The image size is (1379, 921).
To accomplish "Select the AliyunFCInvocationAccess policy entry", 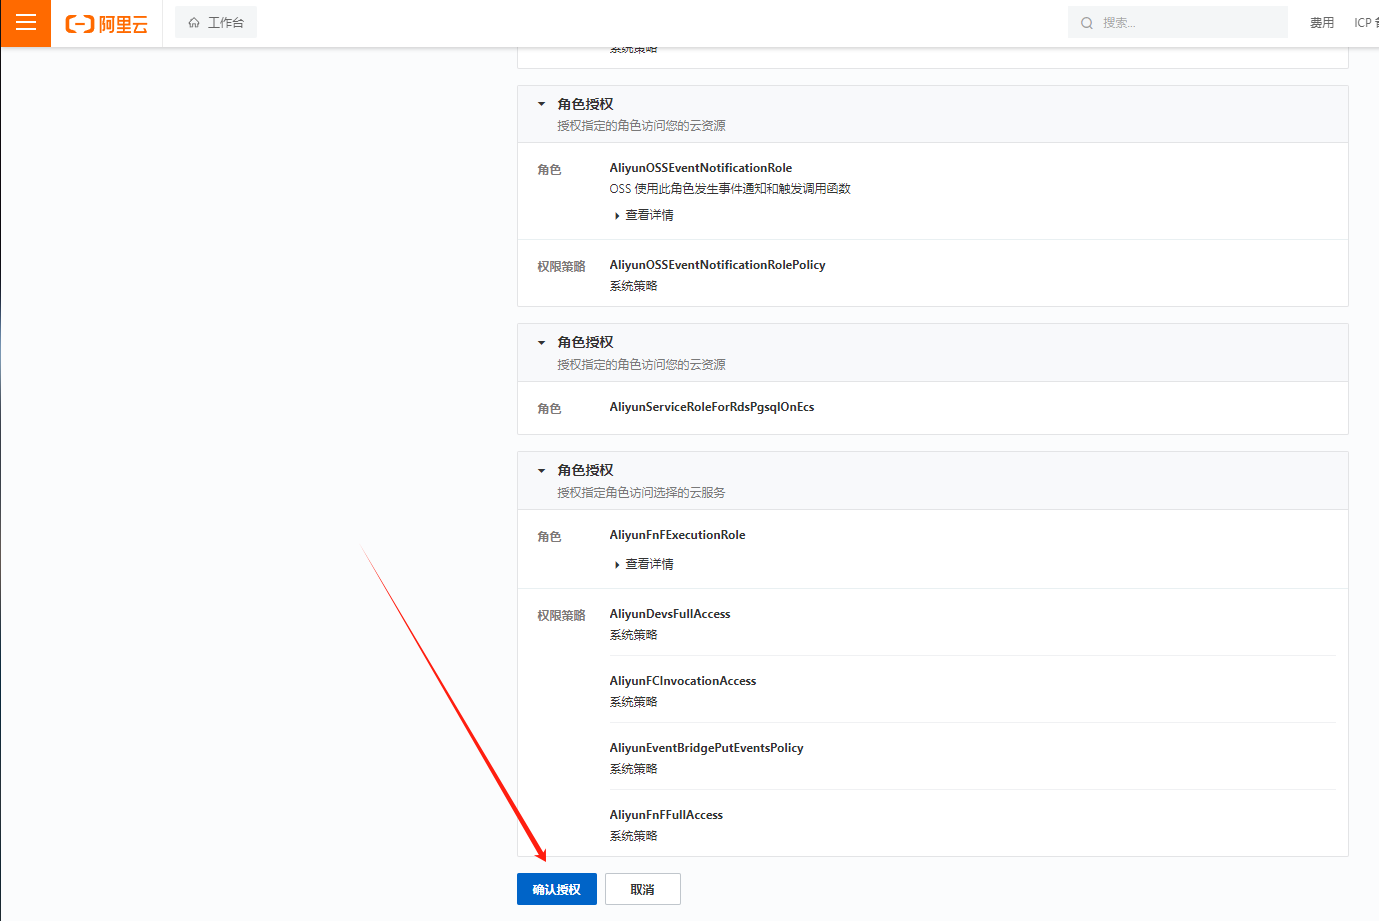I will pos(683,680).
